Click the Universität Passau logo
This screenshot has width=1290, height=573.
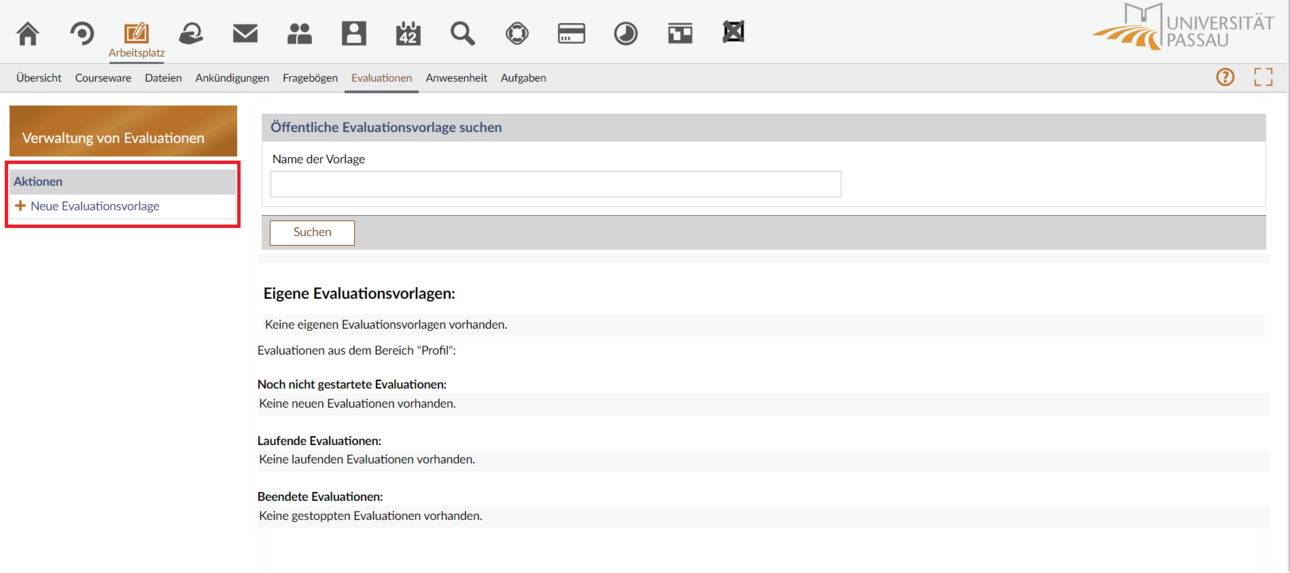tap(1184, 28)
